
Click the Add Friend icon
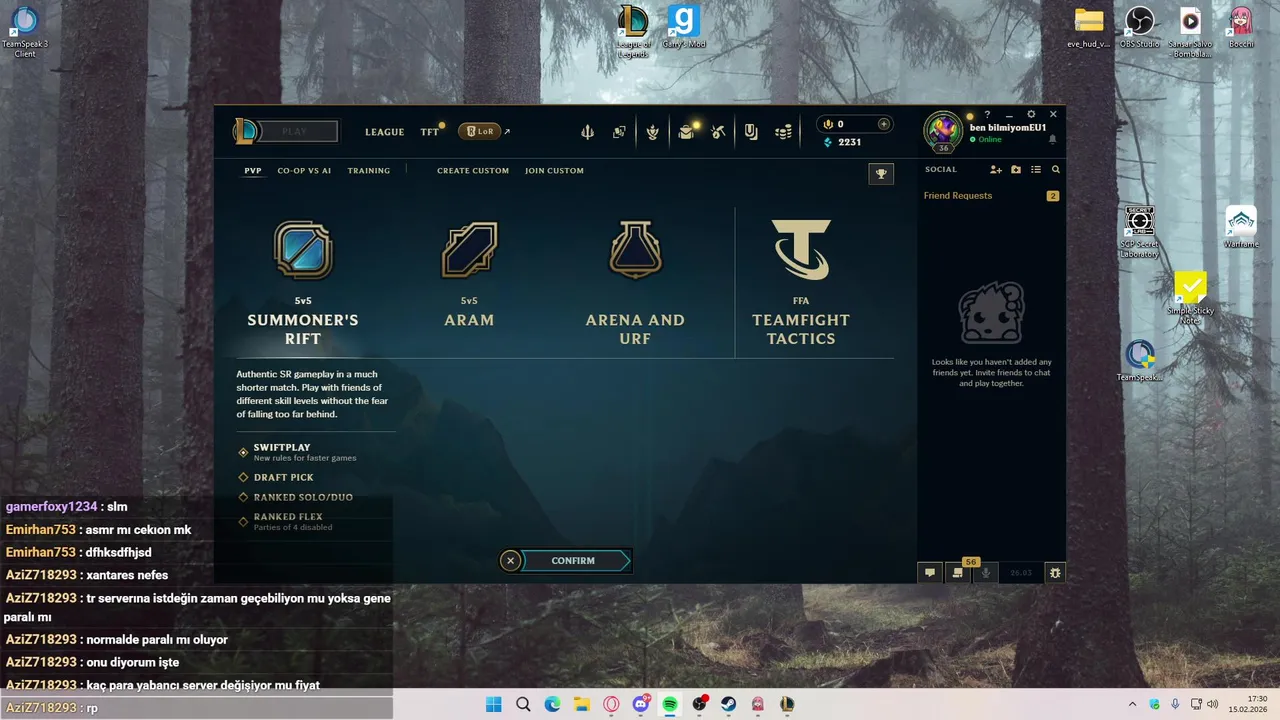(x=995, y=170)
